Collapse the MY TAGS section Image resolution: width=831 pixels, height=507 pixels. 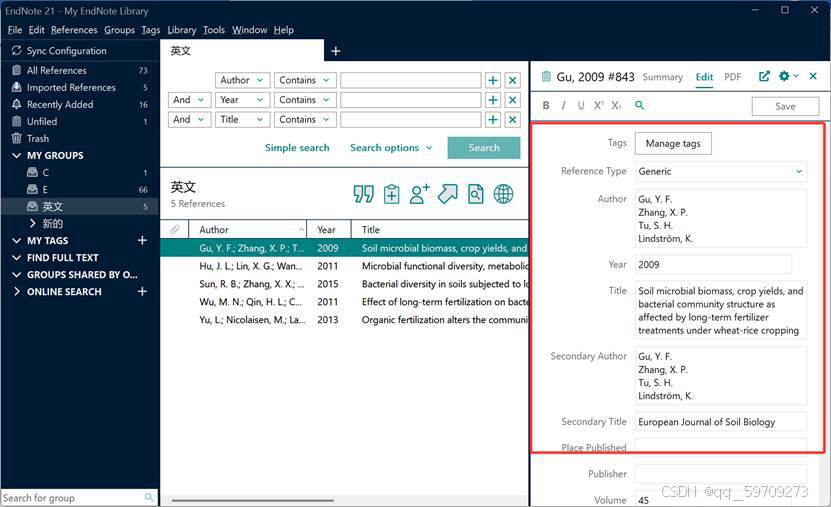point(16,241)
